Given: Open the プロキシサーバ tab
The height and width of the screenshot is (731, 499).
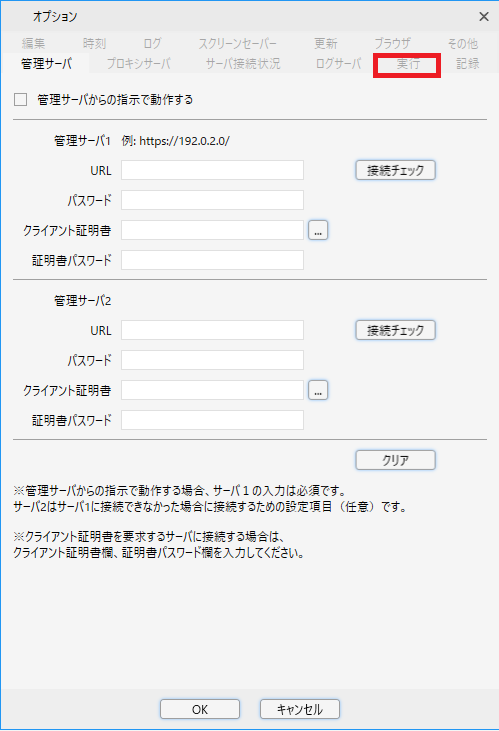Looking at the screenshot, I should [x=139, y=64].
